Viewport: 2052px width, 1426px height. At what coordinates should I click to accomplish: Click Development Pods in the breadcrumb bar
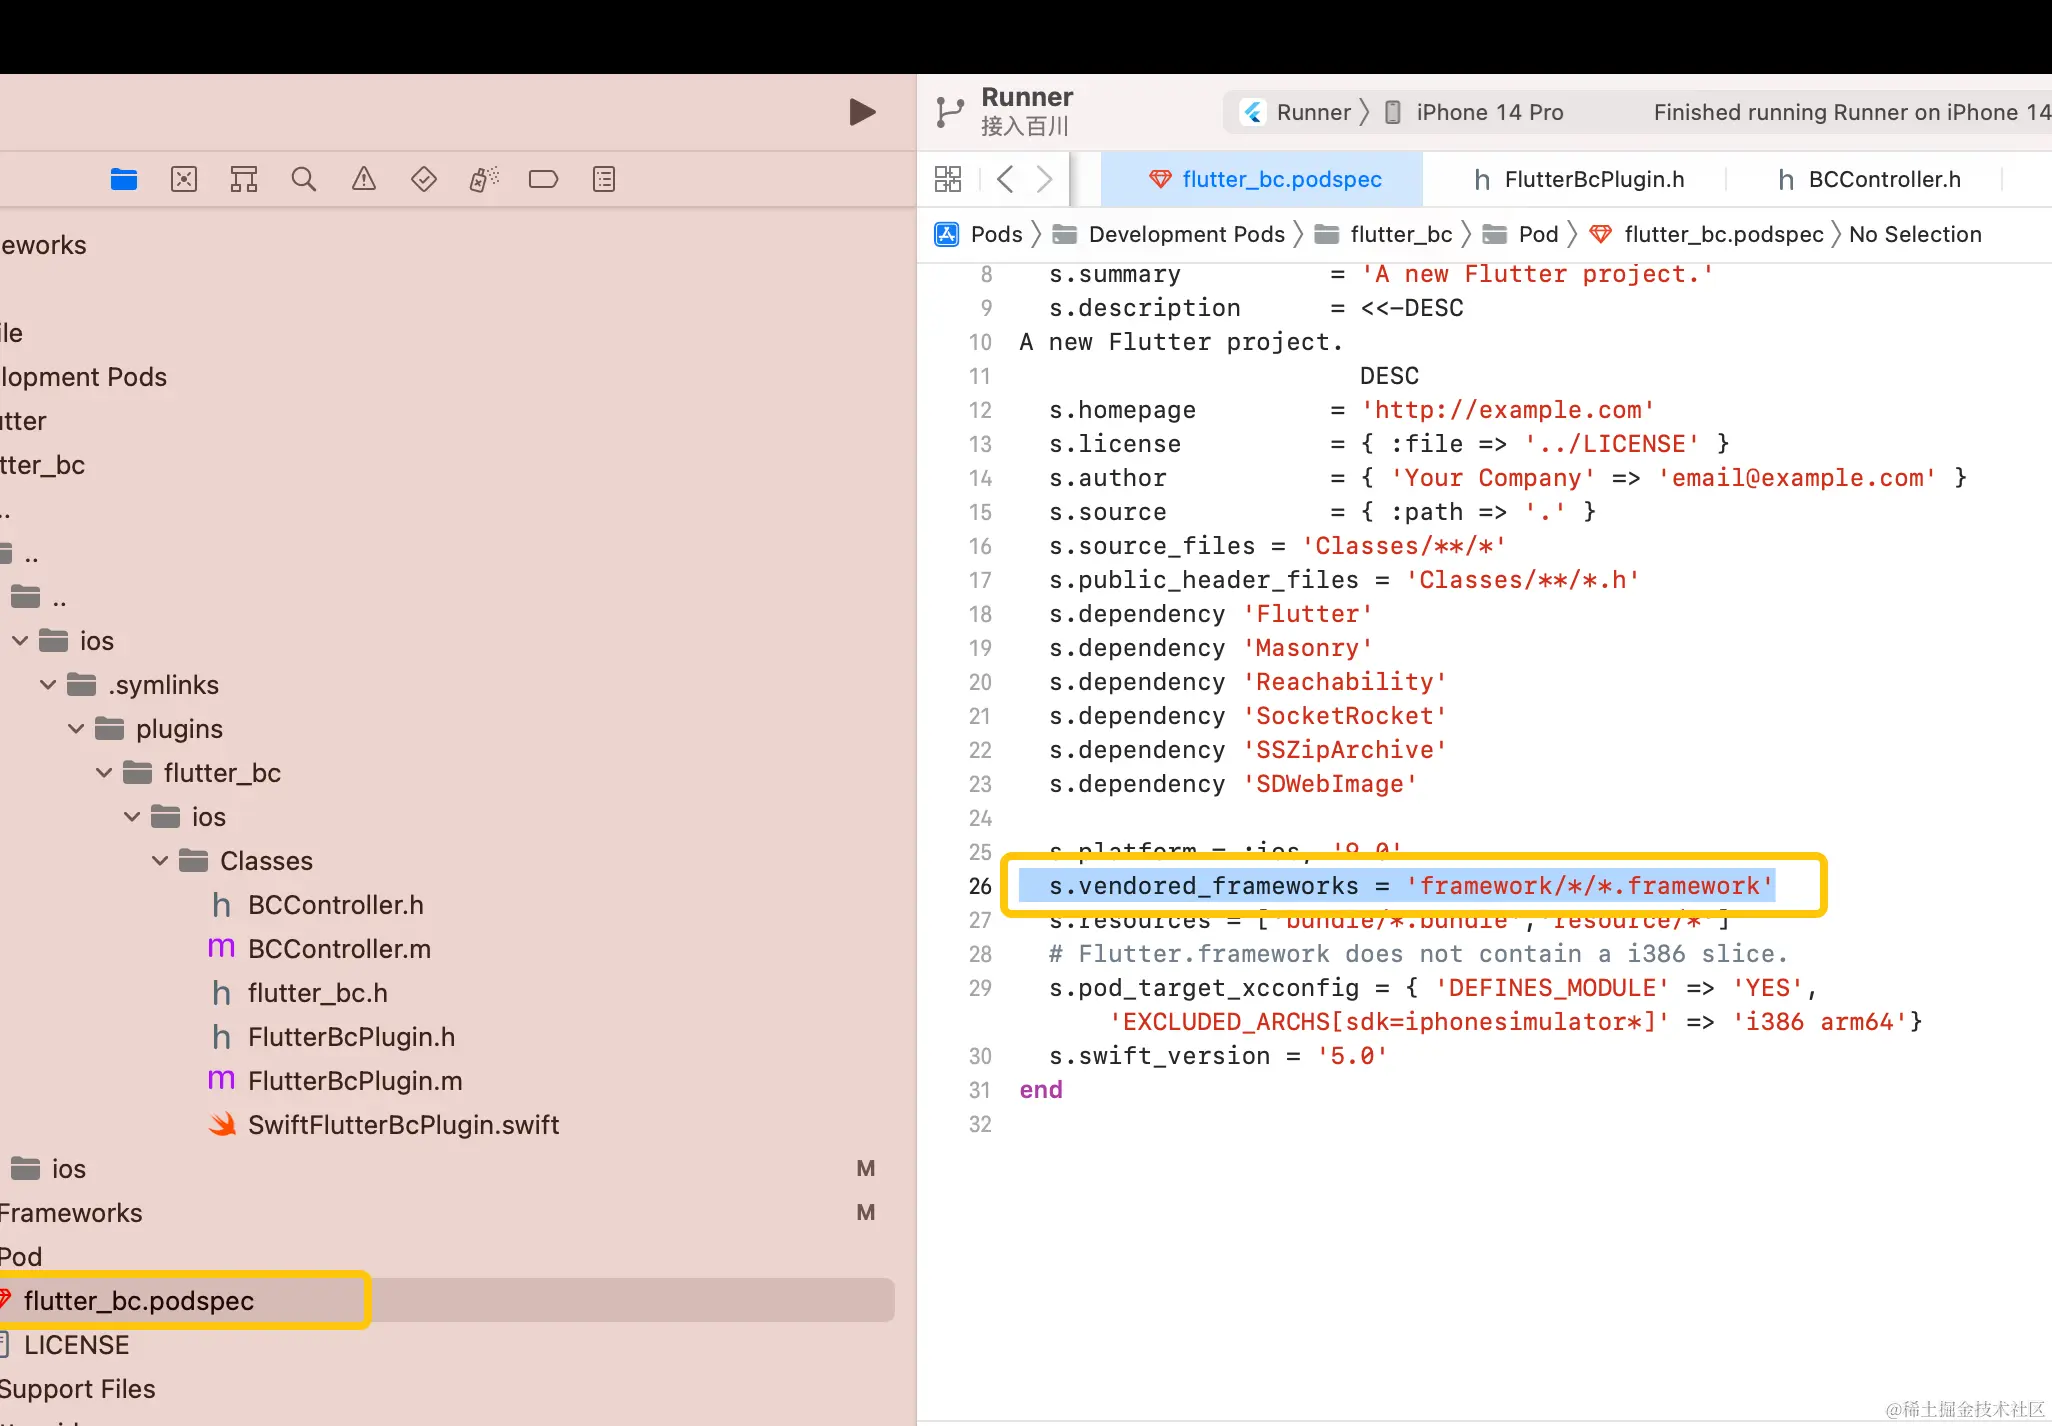[1186, 234]
